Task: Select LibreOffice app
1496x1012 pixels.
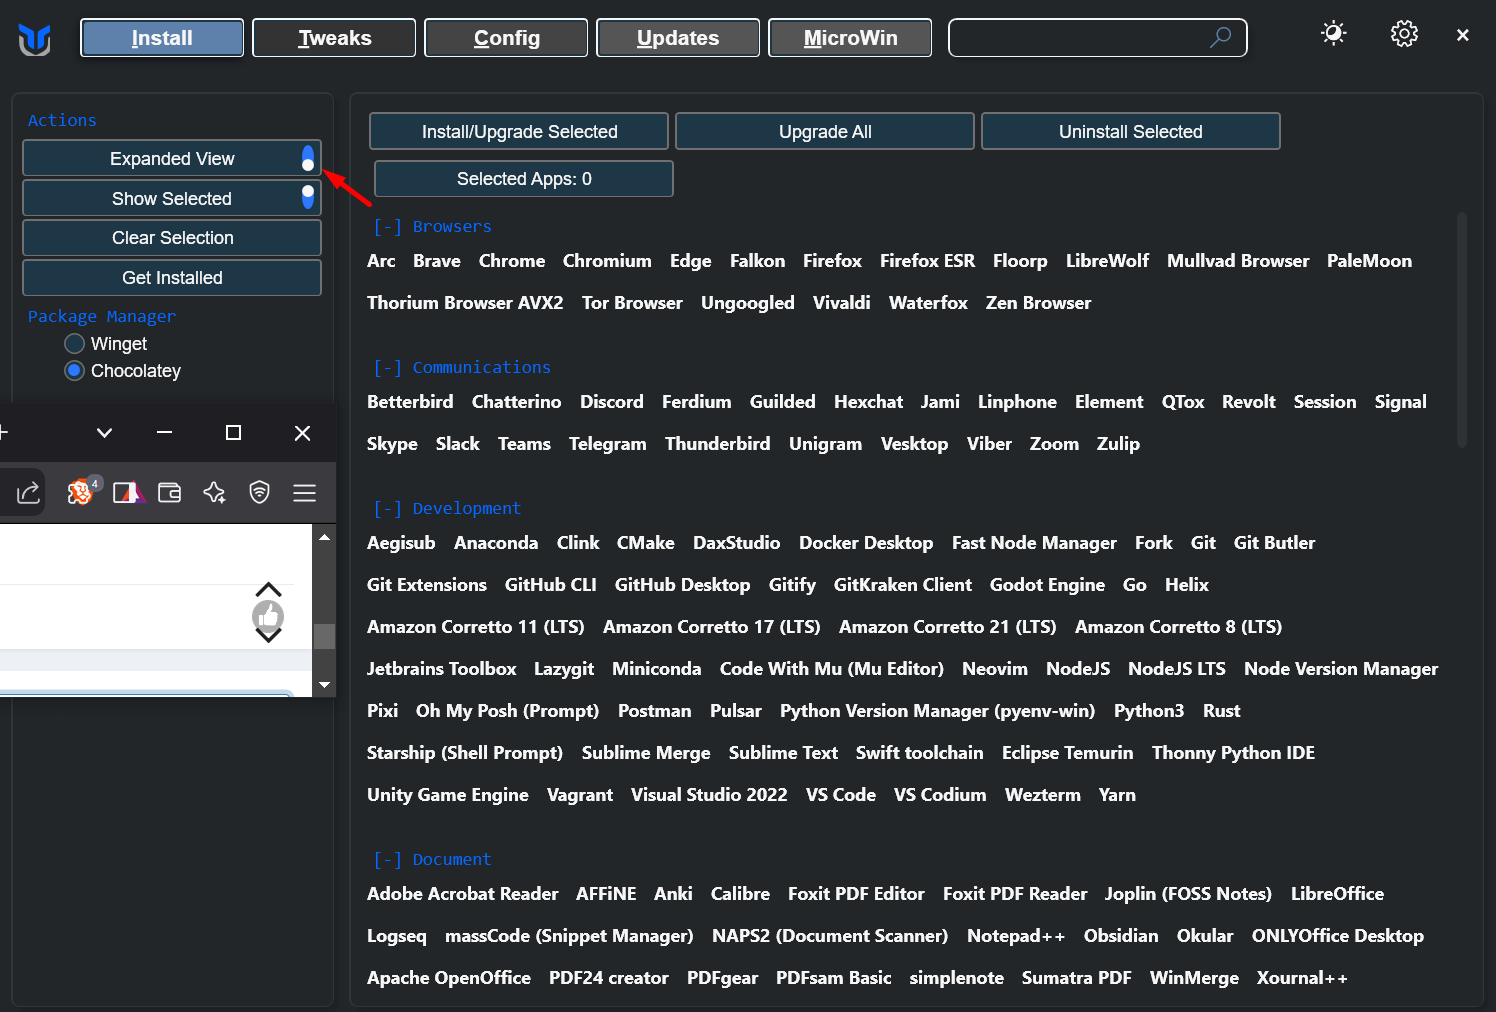Action: (x=1337, y=894)
